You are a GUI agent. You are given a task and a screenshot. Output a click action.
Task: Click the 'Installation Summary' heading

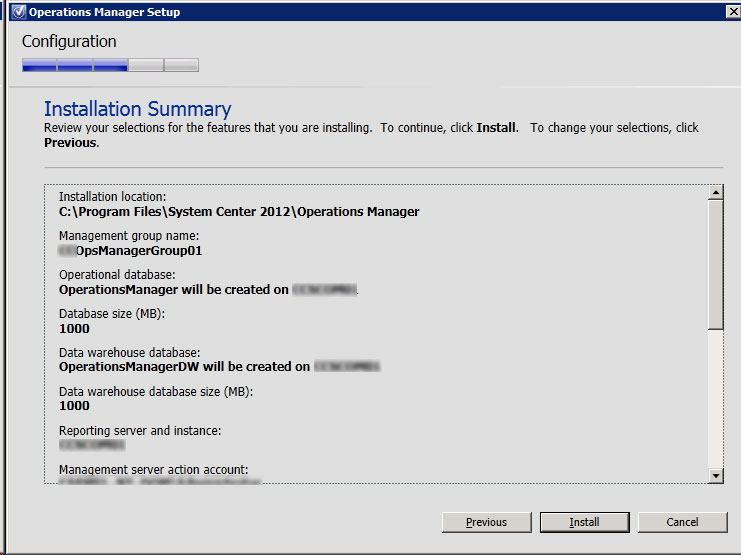138,109
